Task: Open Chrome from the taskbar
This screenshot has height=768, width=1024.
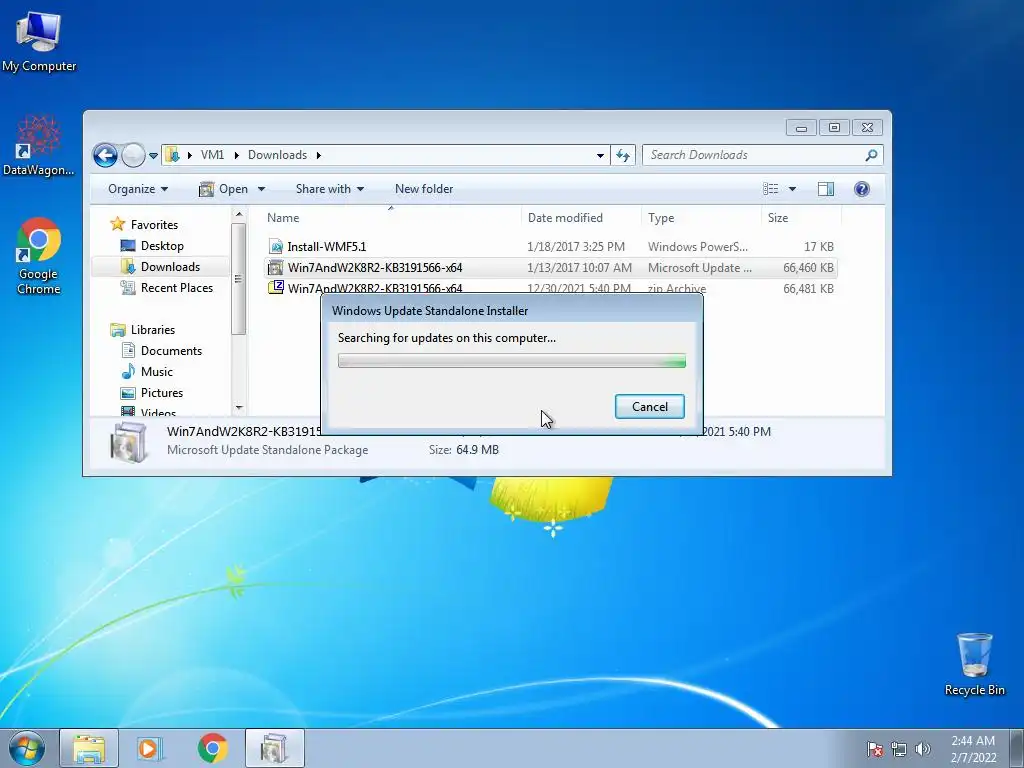Action: pos(212,748)
